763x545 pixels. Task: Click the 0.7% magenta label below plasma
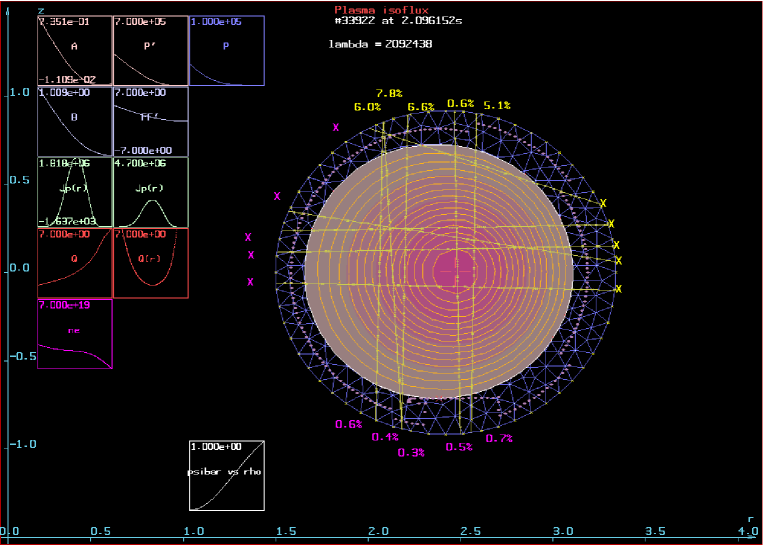499,438
